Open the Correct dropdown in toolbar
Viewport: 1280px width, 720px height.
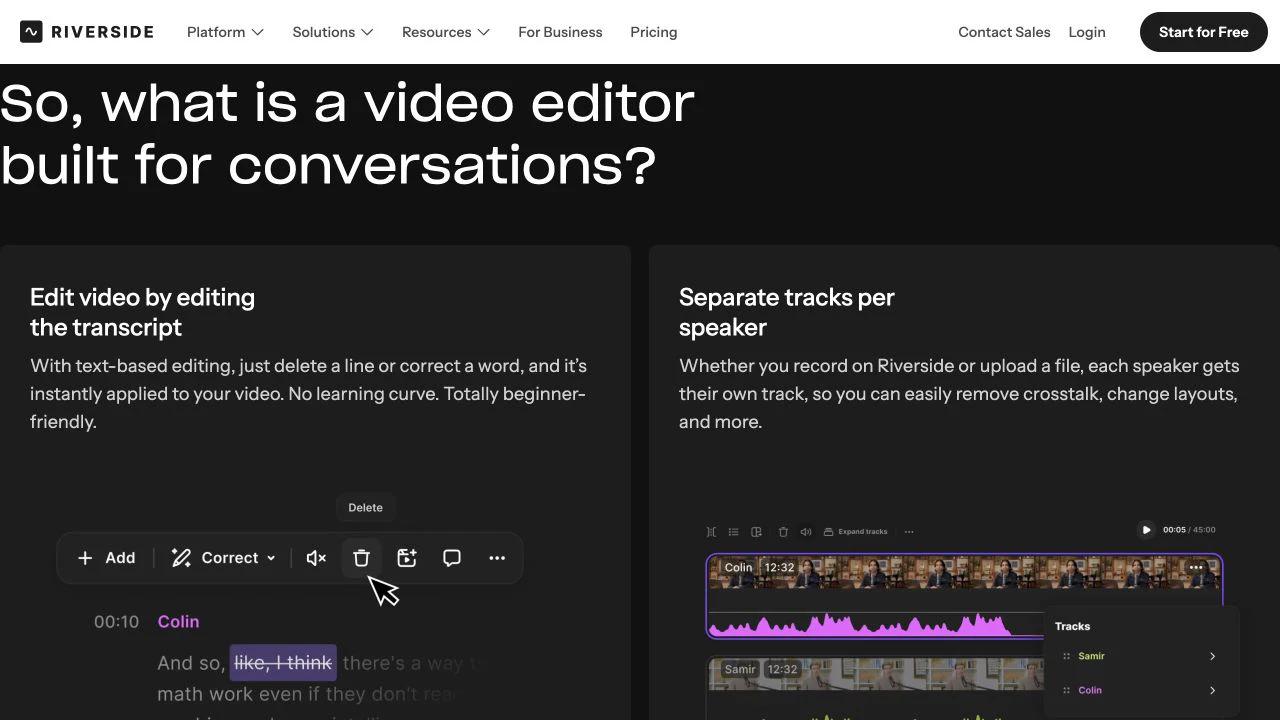coord(223,558)
